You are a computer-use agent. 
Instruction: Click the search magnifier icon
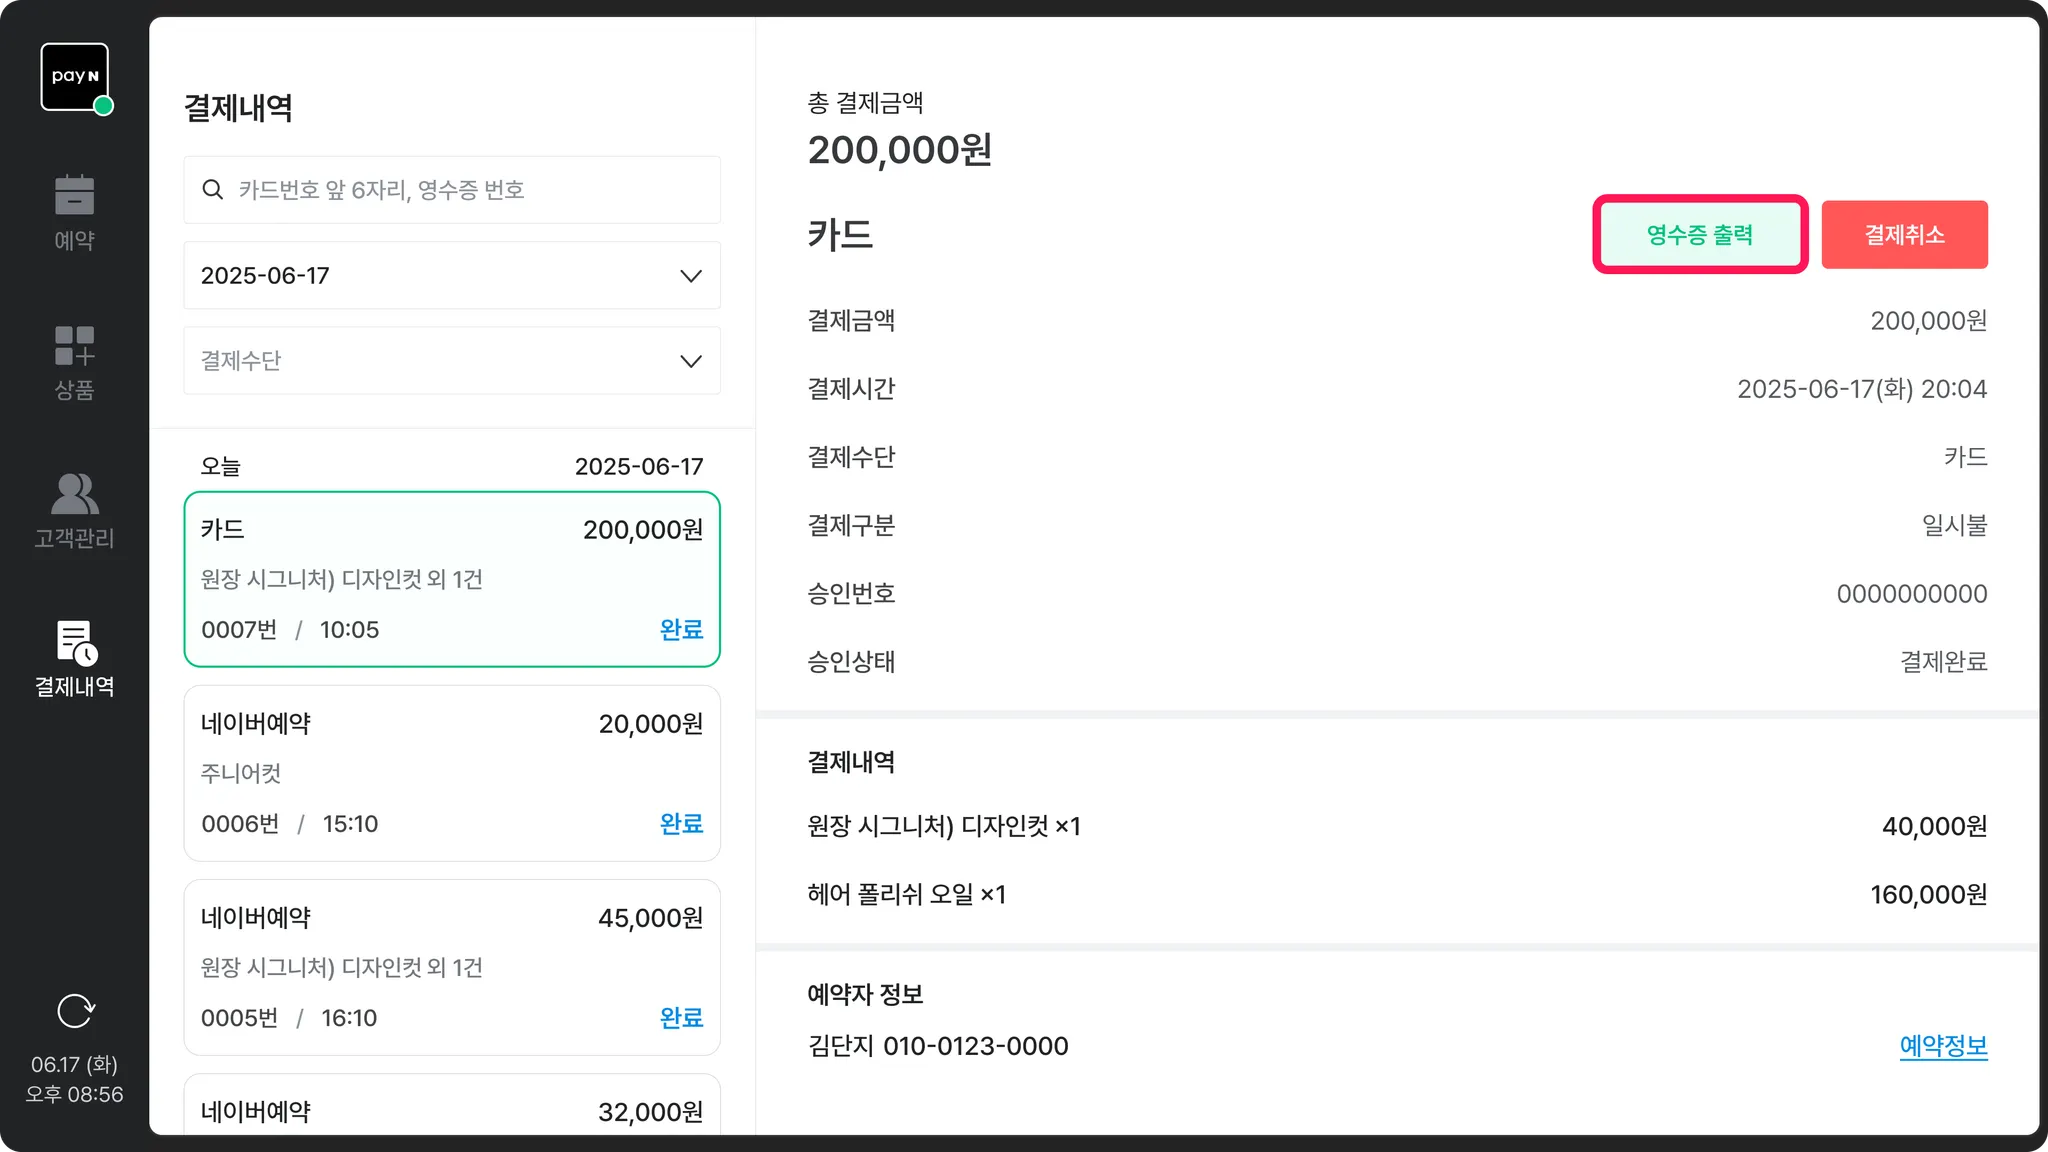212,190
